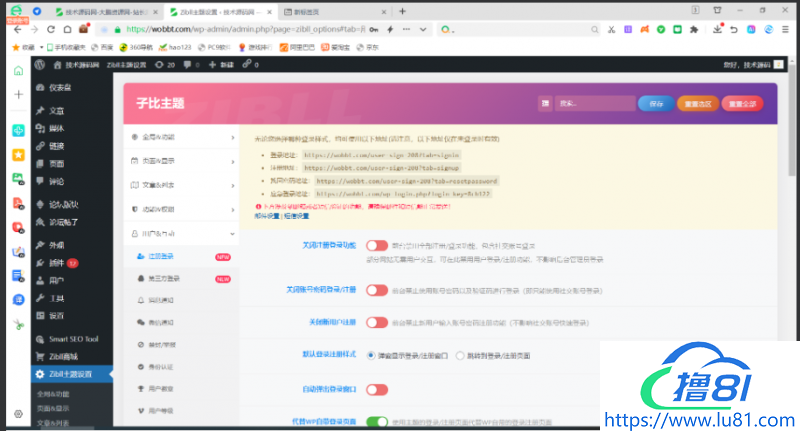800x431 pixels.
Task: Click the 仪表盘 dashboard menu icon
Action: pyautogui.click(x=39, y=87)
